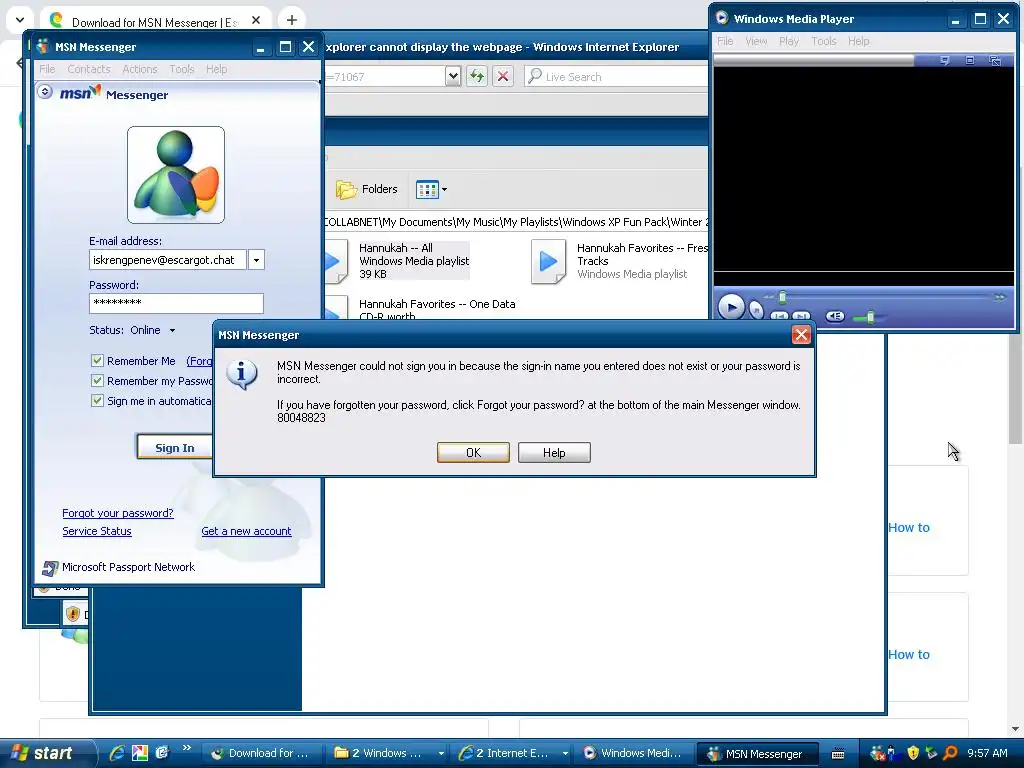Open the '2 Internet E...' taskbar group
Image resolution: width=1024 pixels, height=768 pixels.
pos(513,753)
